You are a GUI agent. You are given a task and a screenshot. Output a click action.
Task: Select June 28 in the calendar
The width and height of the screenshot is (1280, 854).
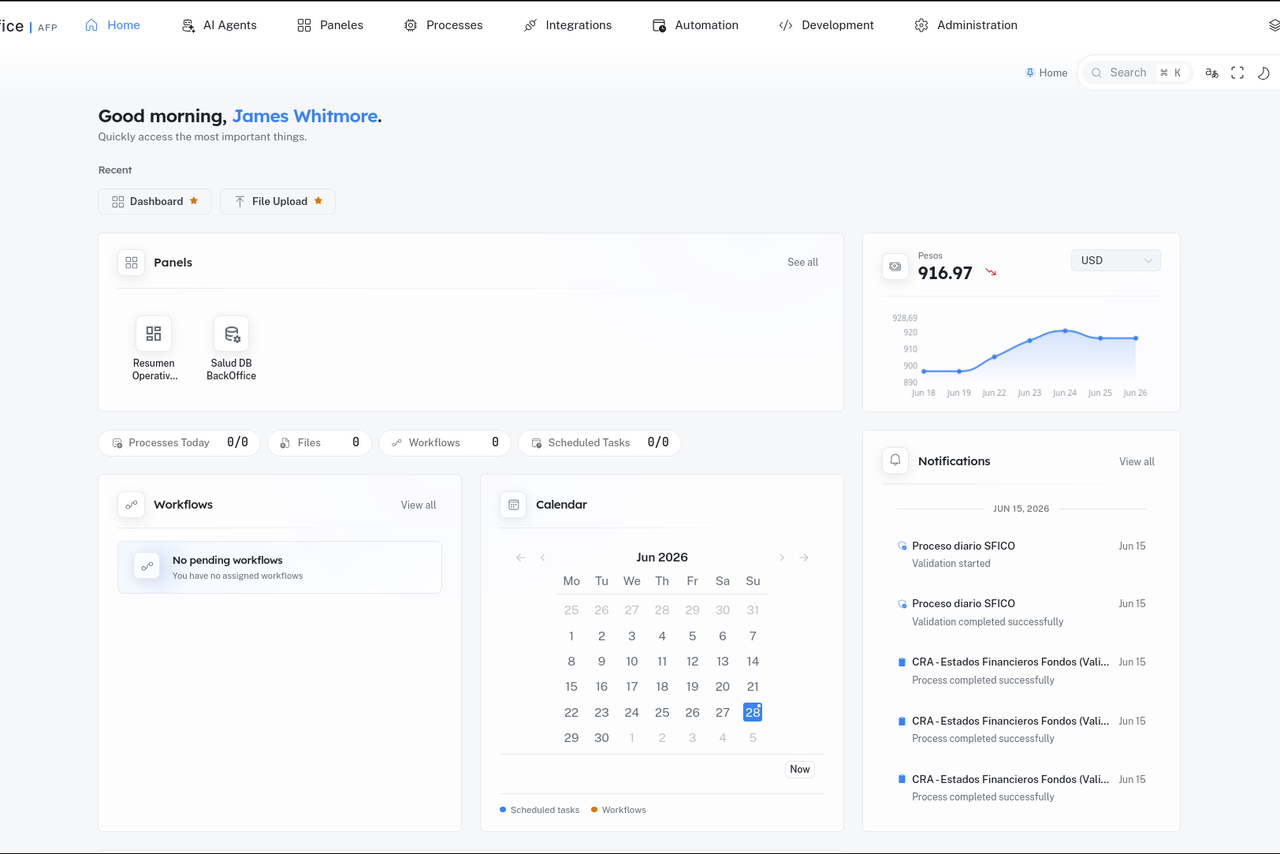[x=753, y=712]
